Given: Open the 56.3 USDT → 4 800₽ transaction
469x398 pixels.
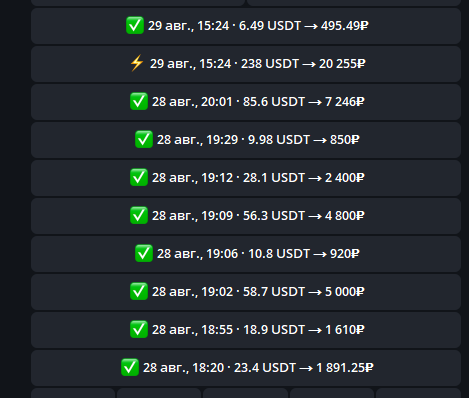Looking at the screenshot, I should pos(246,216).
